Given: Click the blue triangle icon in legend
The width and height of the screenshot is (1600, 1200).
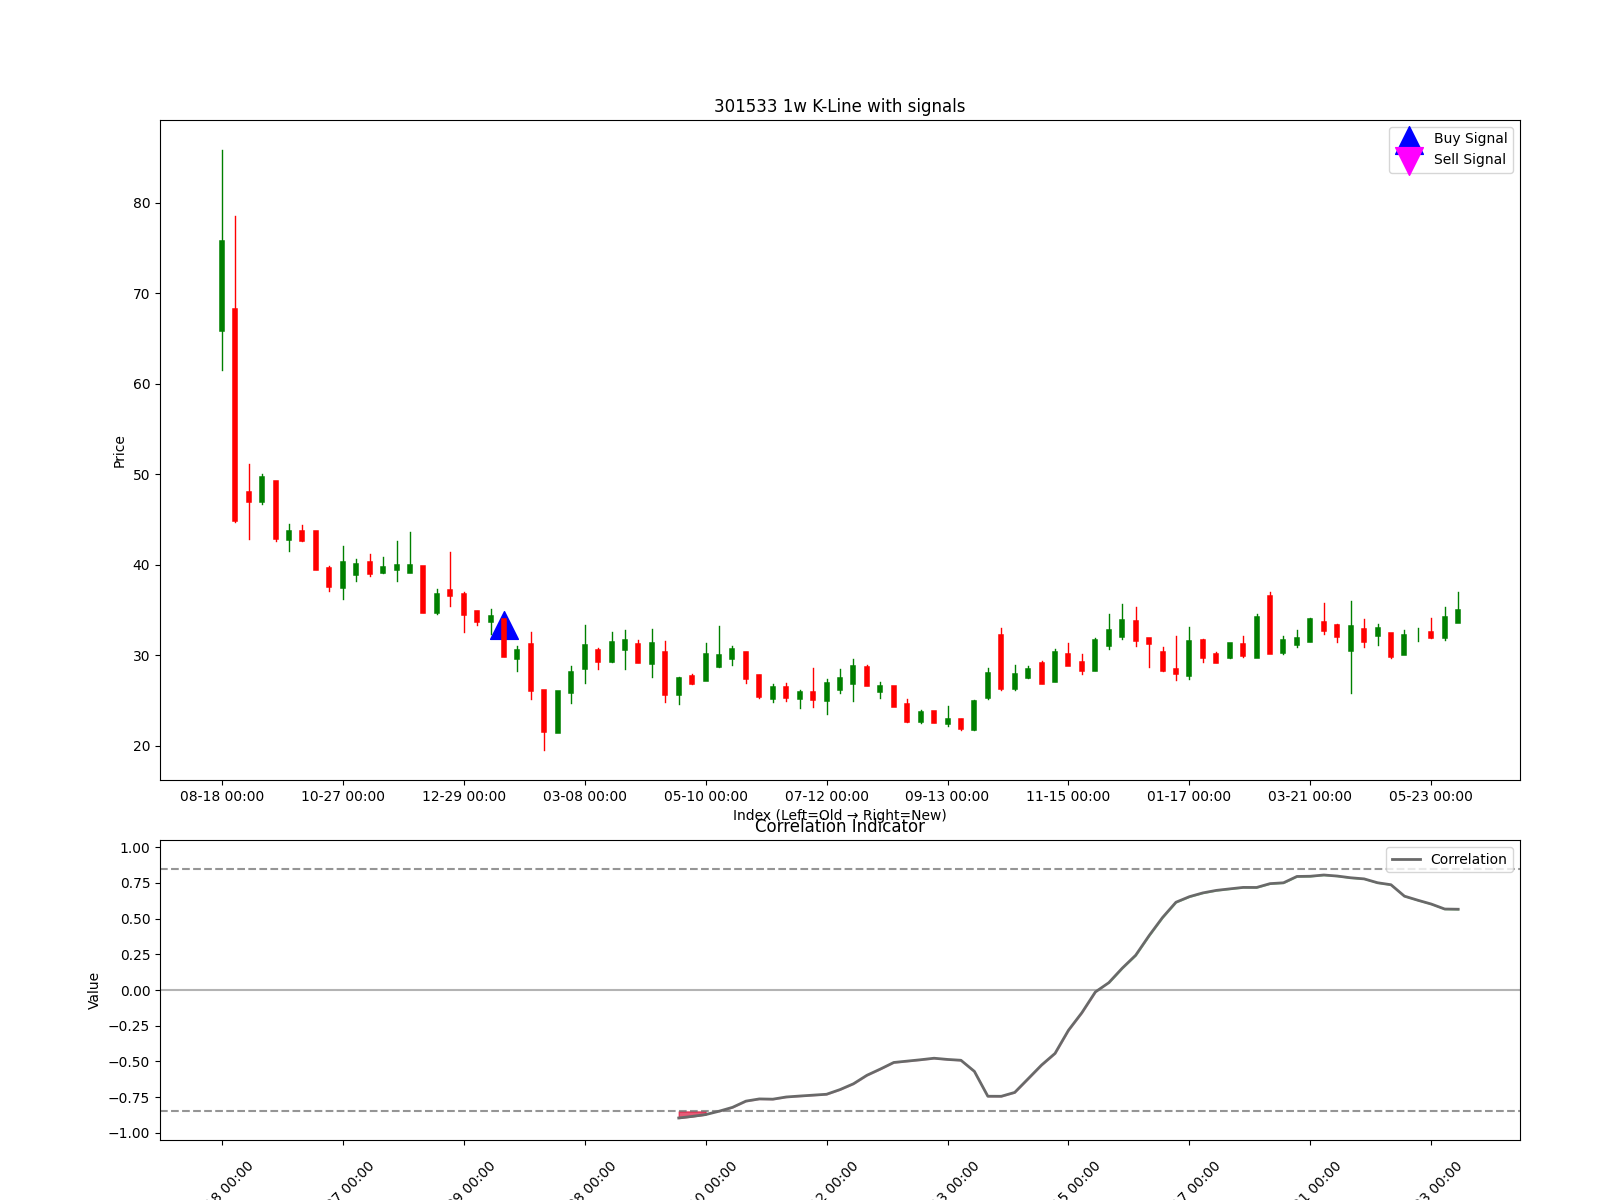Looking at the screenshot, I should [x=1409, y=139].
